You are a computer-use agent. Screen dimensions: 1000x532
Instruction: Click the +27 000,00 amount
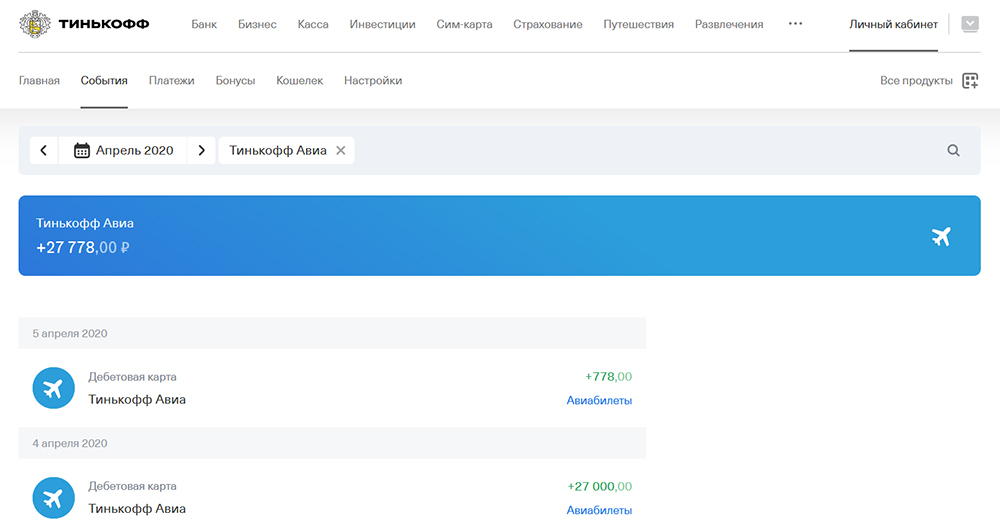point(599,486)
